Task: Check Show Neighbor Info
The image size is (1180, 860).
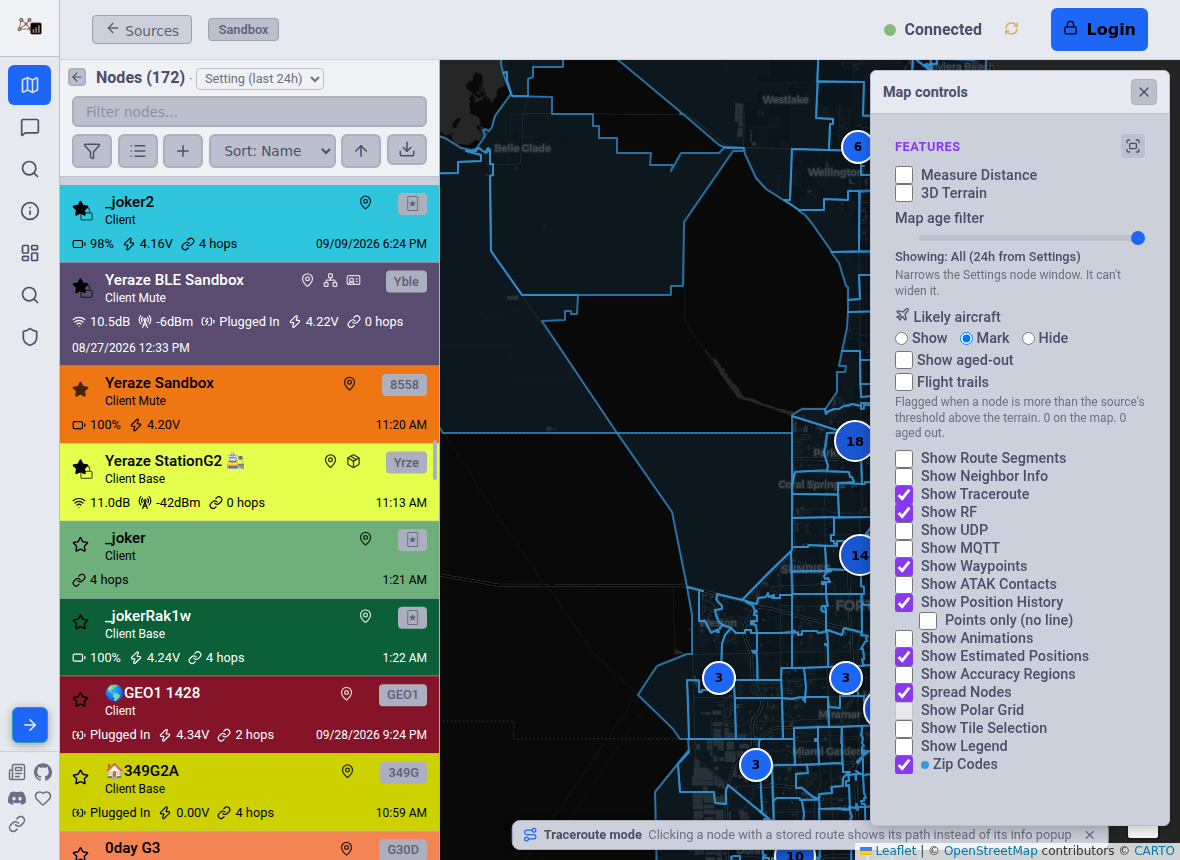Action: [x=904, y=476]
